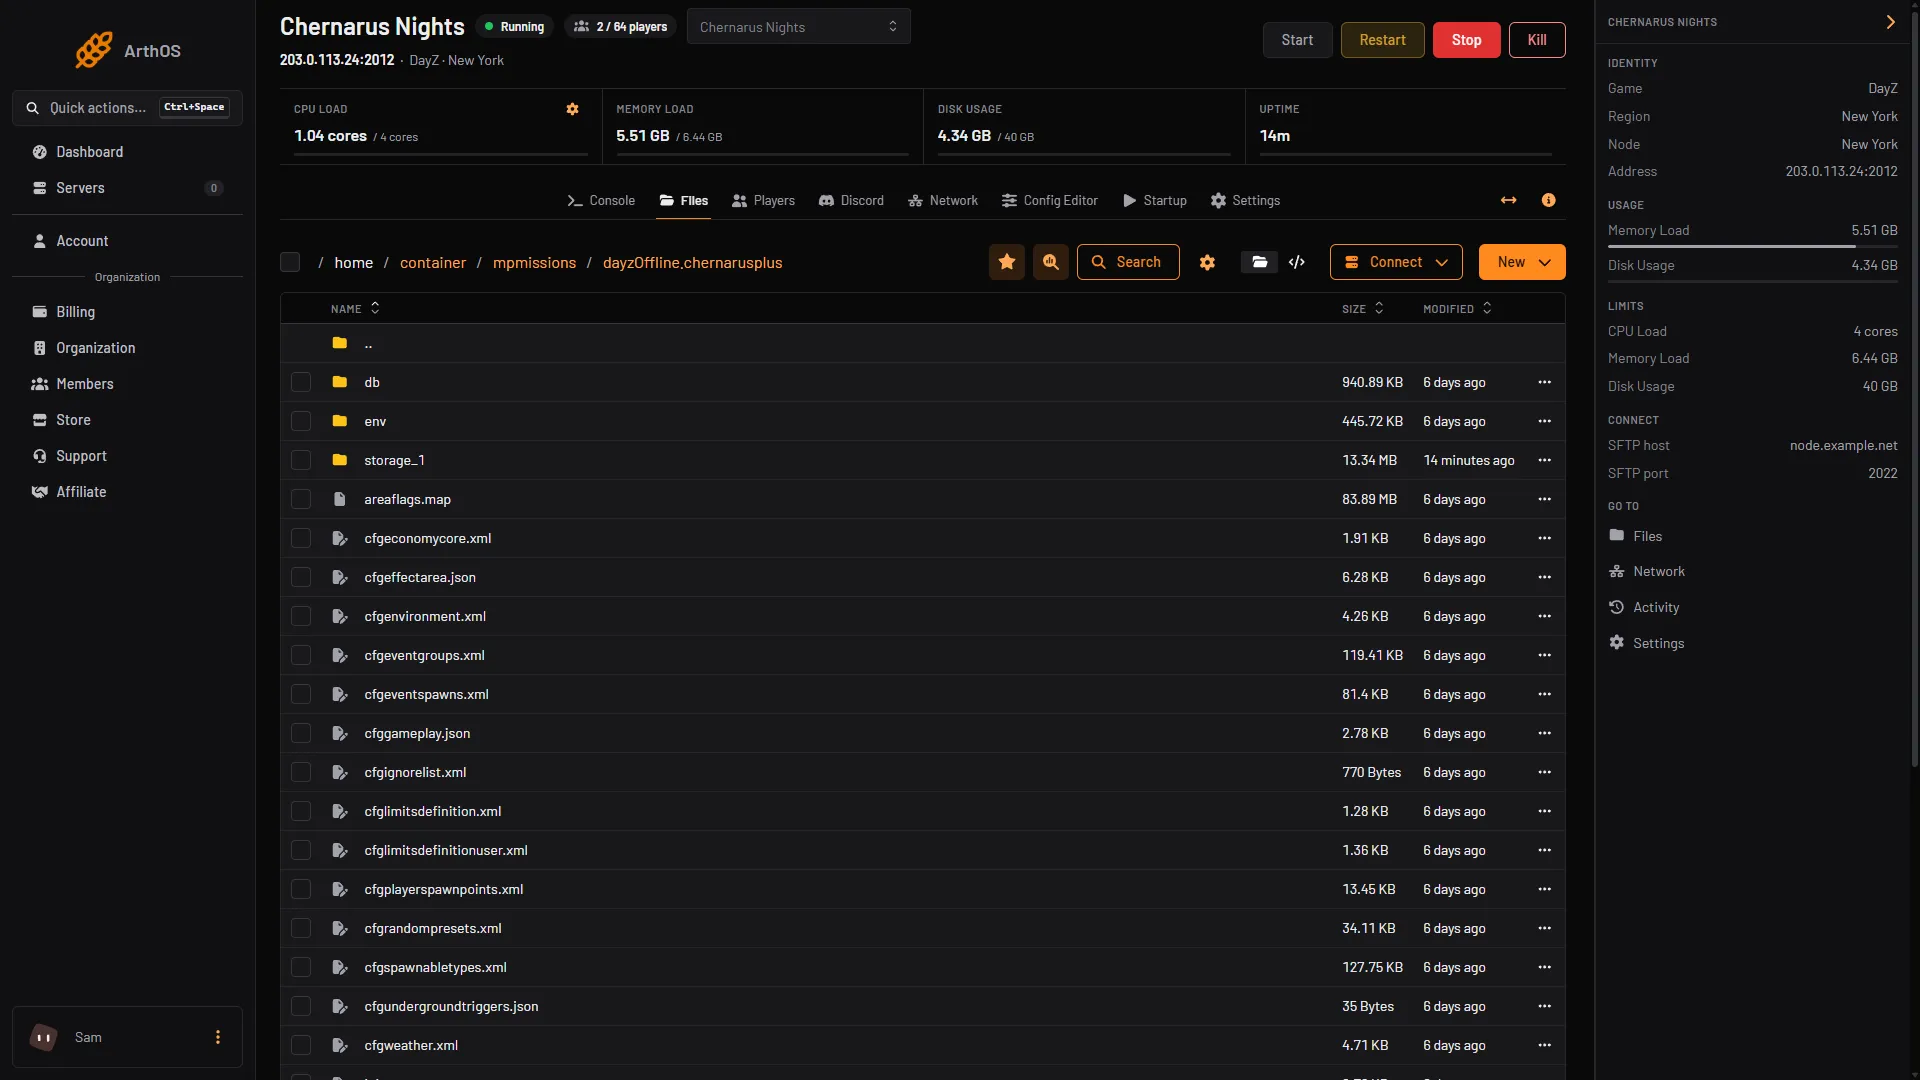The height and width of the screenshot is (1080, 1920).
Task: Click the mpmissions breadcrumb link
Action: (x=534, y=262)
